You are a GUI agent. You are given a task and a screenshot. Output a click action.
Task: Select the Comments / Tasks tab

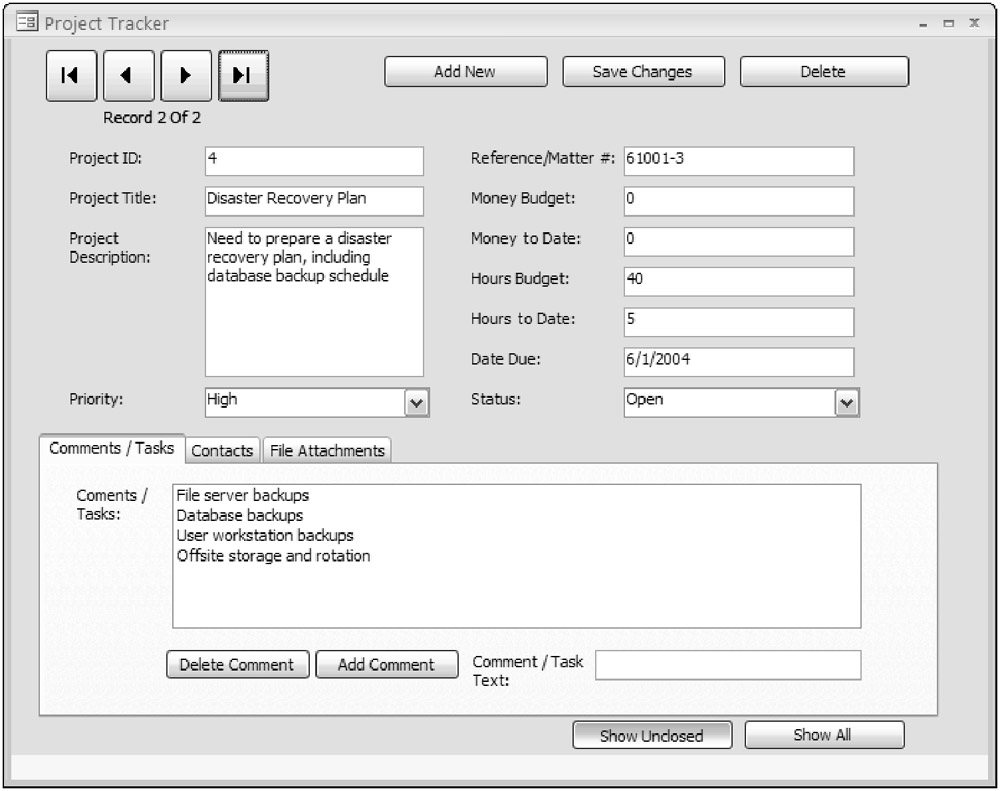pyautogui.click(x=111, y=449)
